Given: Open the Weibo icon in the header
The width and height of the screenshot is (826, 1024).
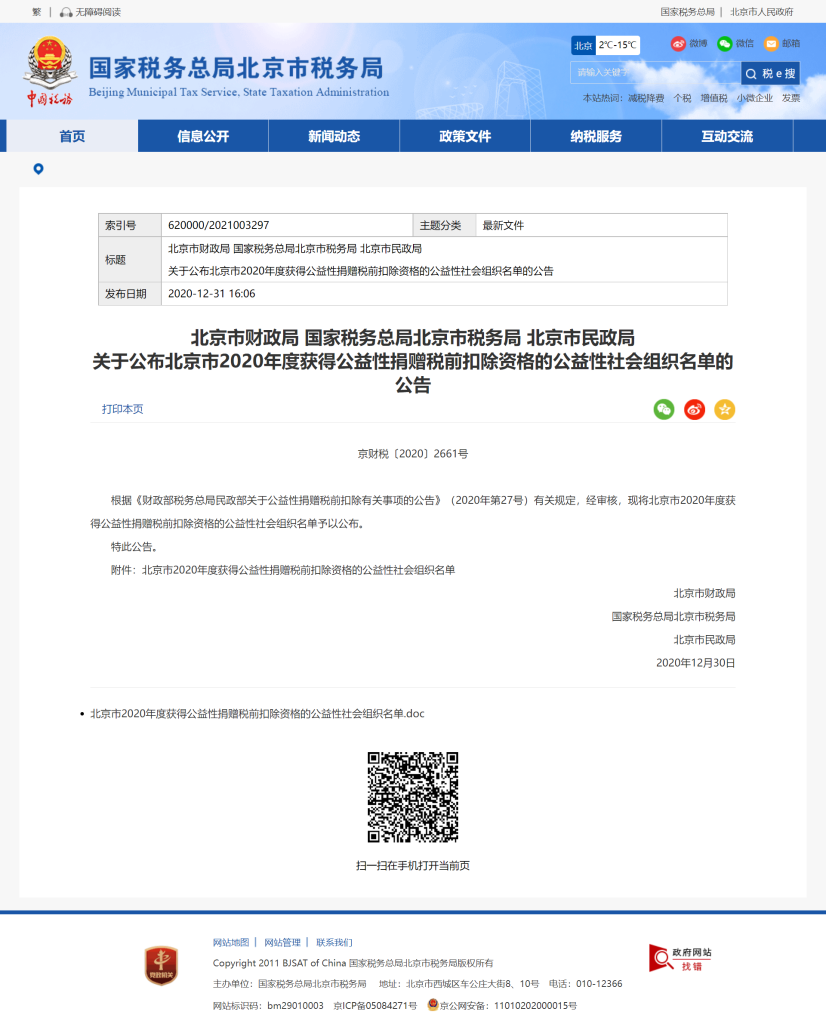Looking at the screenshot, I should click(678, 44).
